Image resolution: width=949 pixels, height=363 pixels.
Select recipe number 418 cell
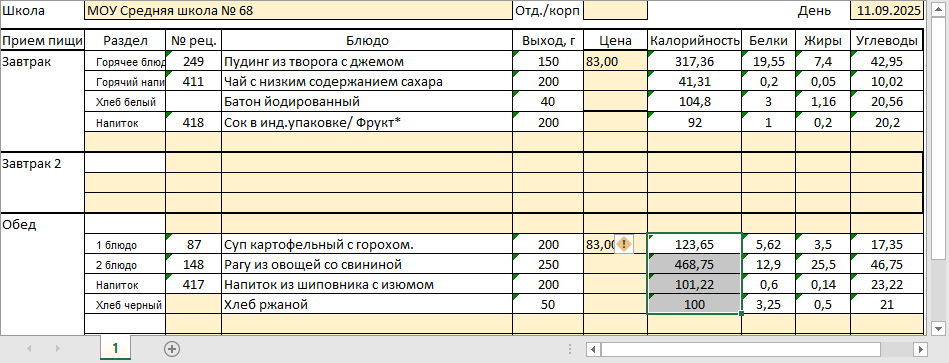pos(194,122)
